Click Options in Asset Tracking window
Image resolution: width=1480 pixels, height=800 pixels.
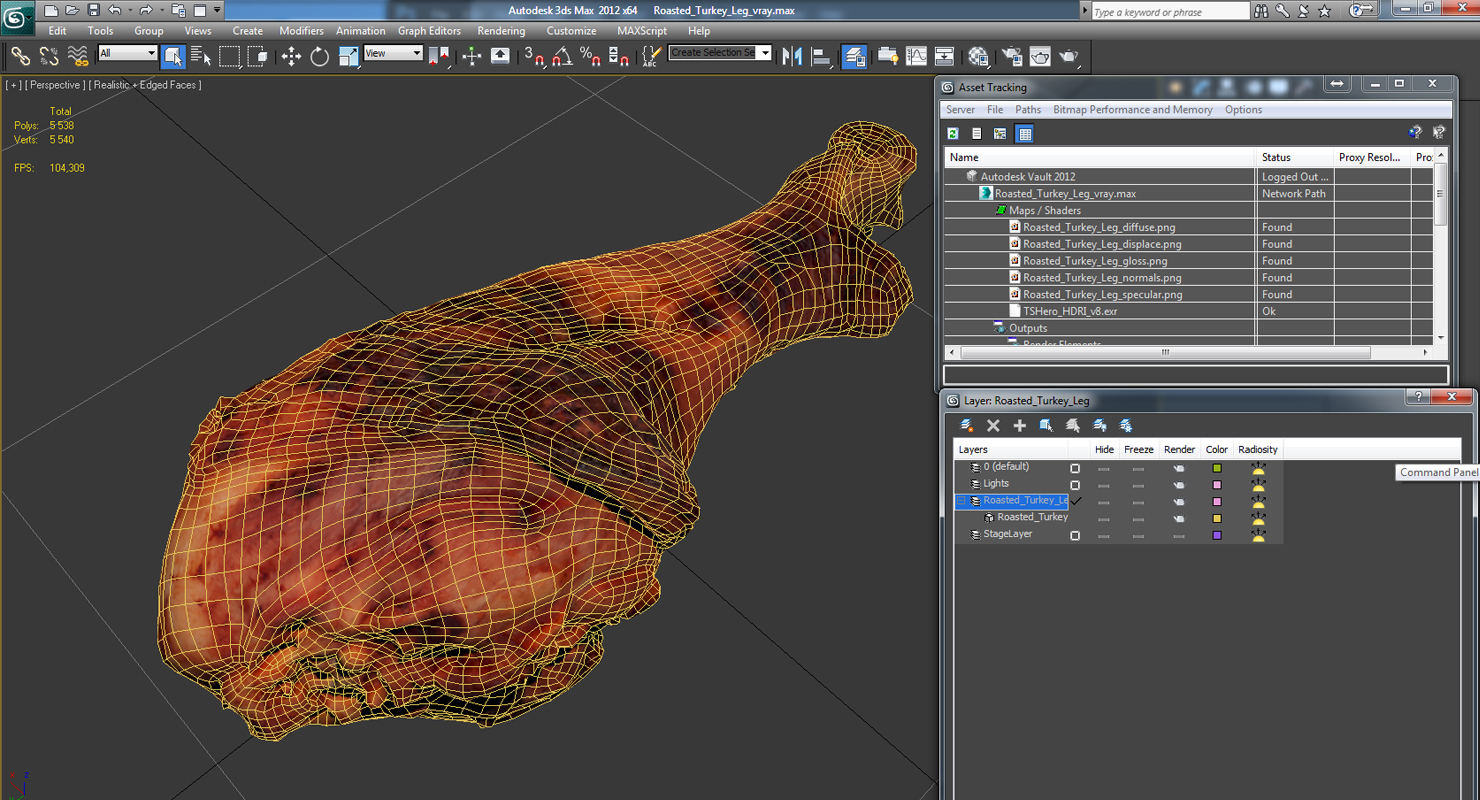tap(1243, 110)
